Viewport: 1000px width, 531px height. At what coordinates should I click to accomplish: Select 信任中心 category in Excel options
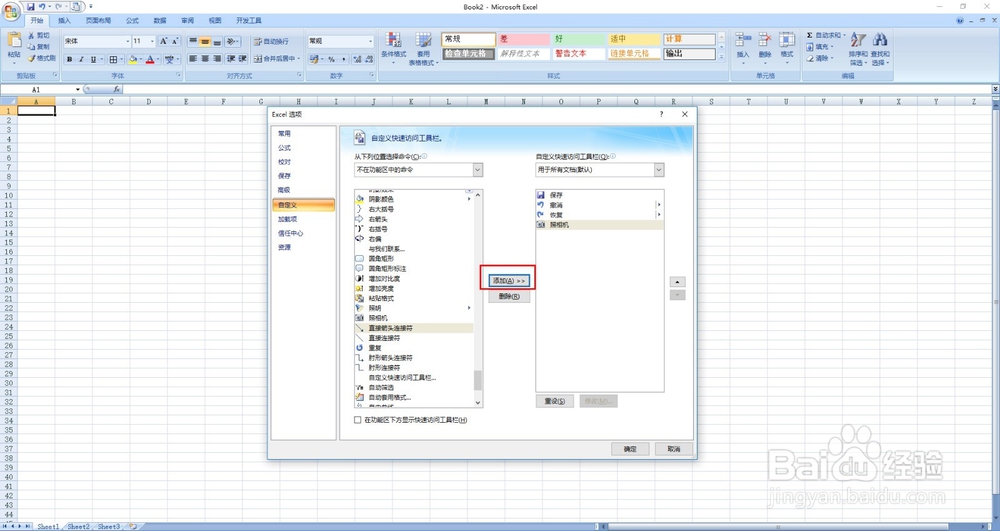303,233
